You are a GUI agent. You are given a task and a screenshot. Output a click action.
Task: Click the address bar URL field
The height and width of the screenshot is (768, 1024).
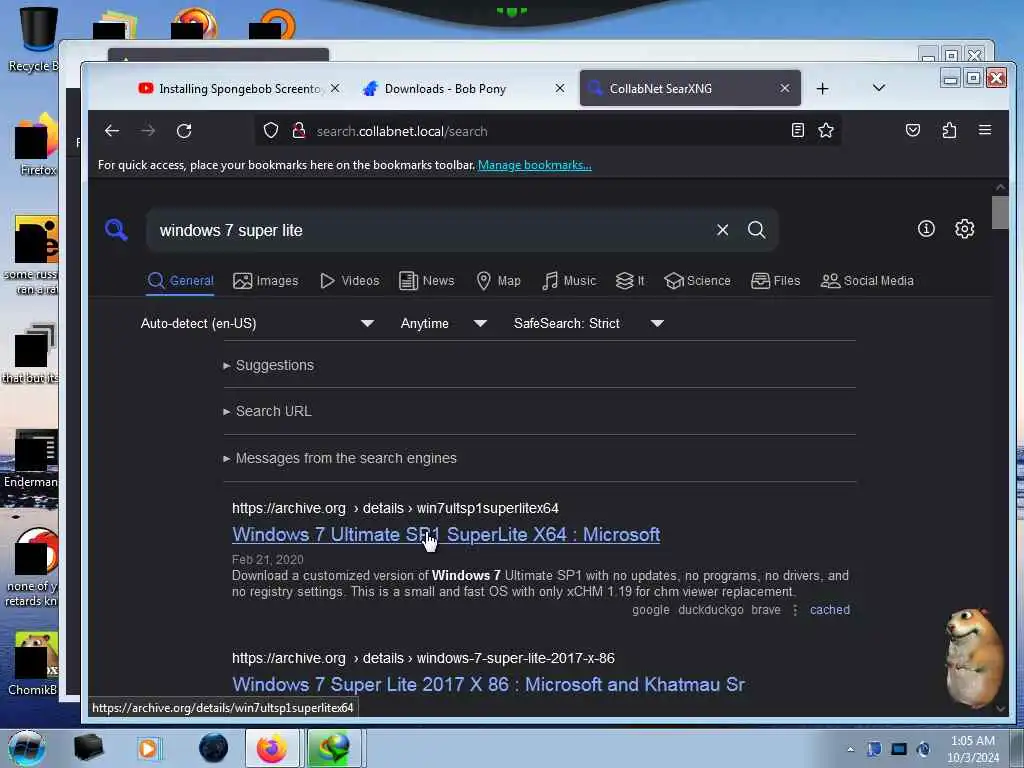click(549, 131)
